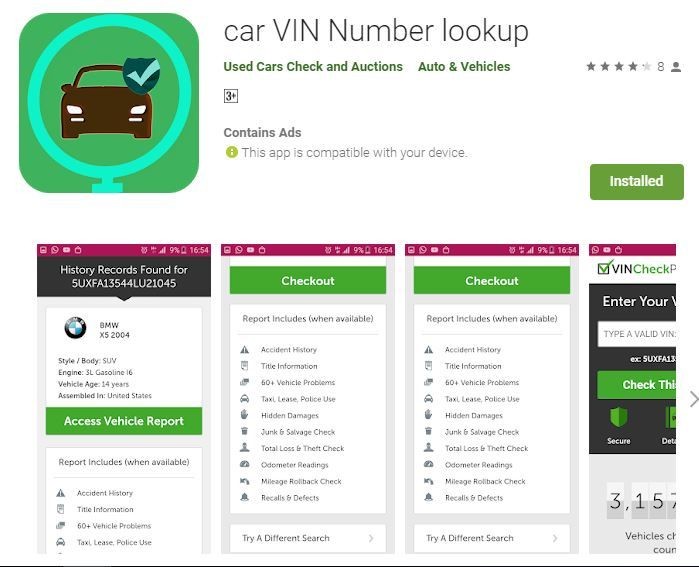Open the Auto & Vehicles category
699x567 pixels.
coord(464,66)
